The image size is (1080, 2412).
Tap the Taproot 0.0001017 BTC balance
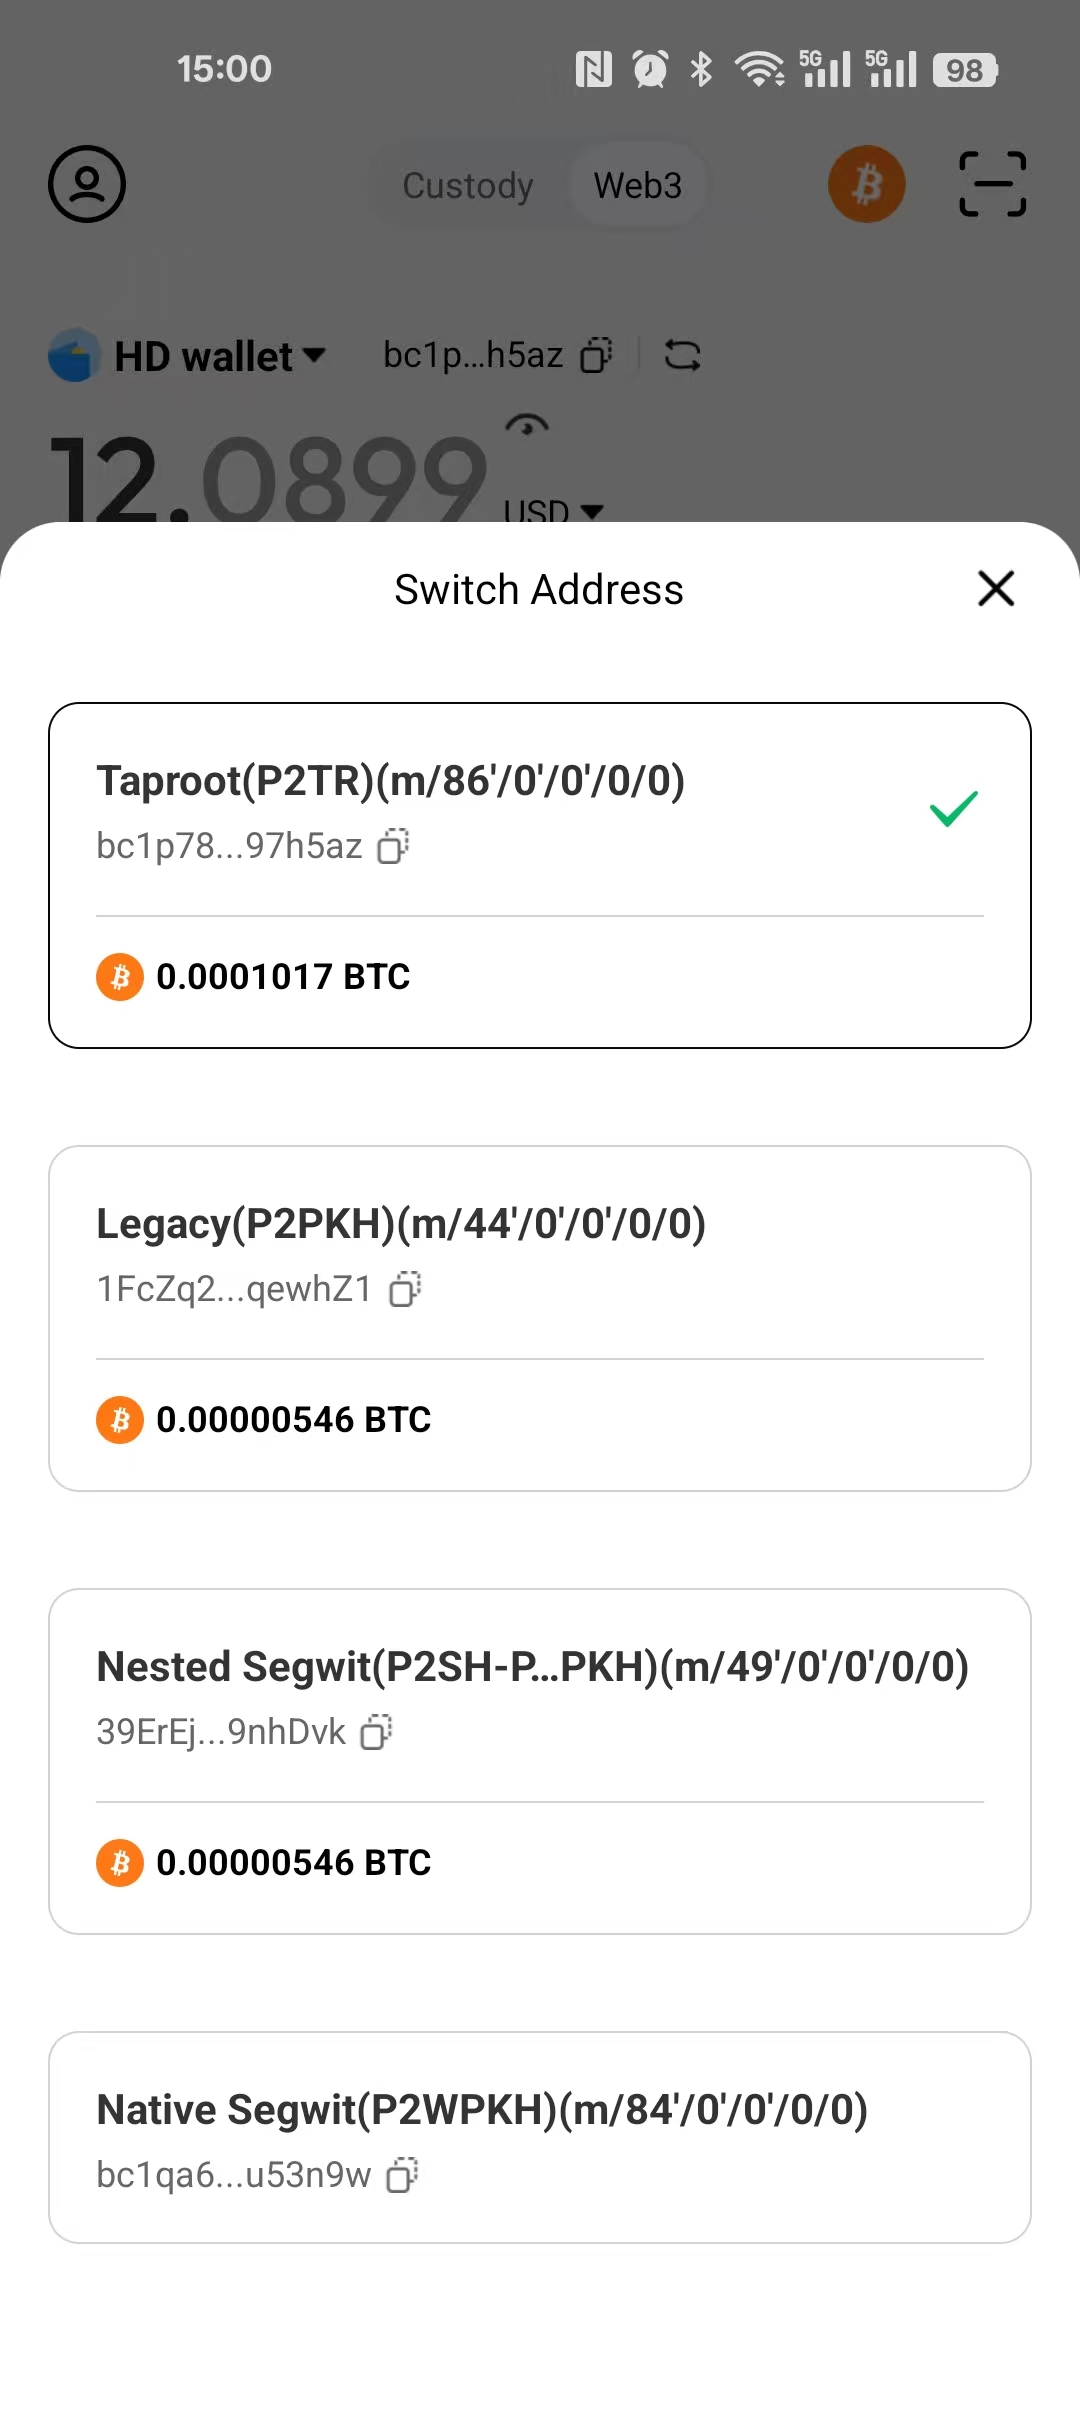[283, 977]
